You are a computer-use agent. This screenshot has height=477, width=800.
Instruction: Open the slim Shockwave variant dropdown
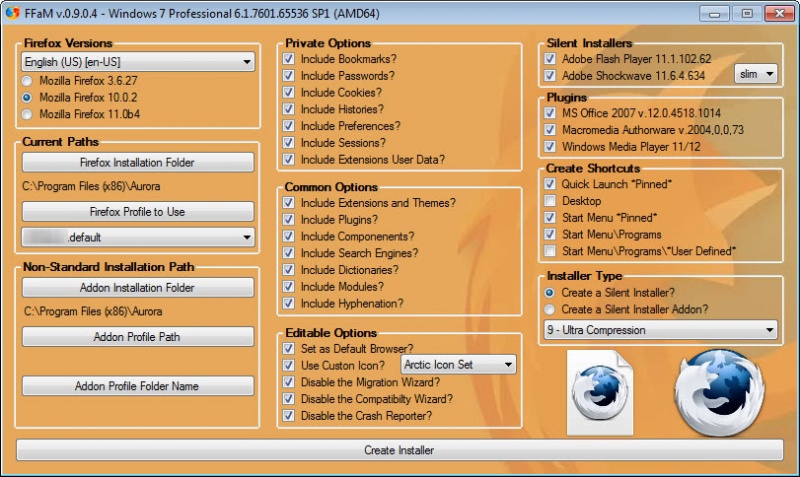pyautogui.click(x=756, y=74)
